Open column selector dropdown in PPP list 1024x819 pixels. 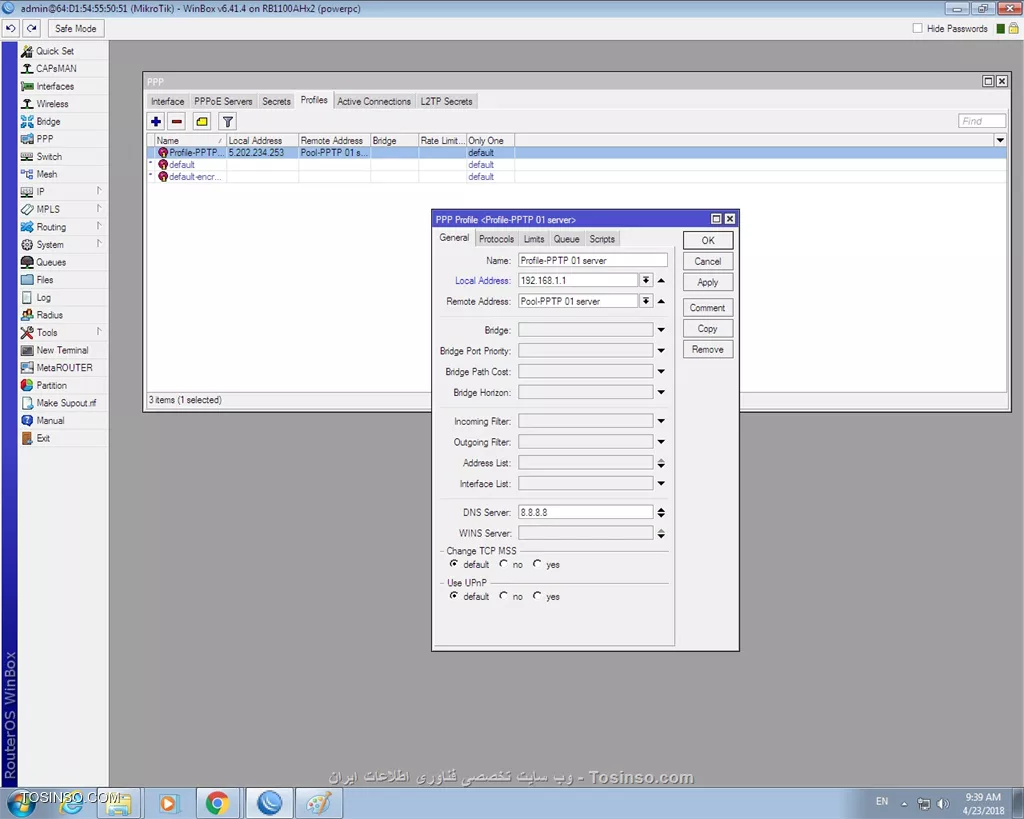pos(1000,140)
